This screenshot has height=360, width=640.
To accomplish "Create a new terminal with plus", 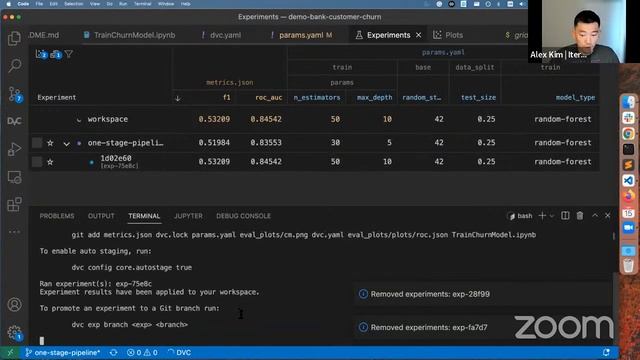I will (542, 216).
